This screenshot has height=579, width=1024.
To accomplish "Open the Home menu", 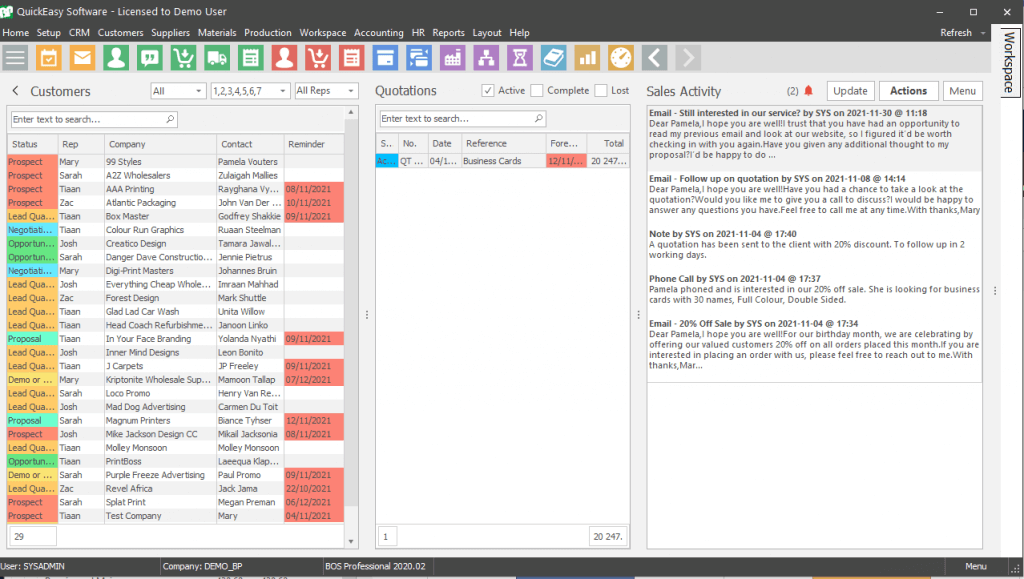I will point(16,33).
